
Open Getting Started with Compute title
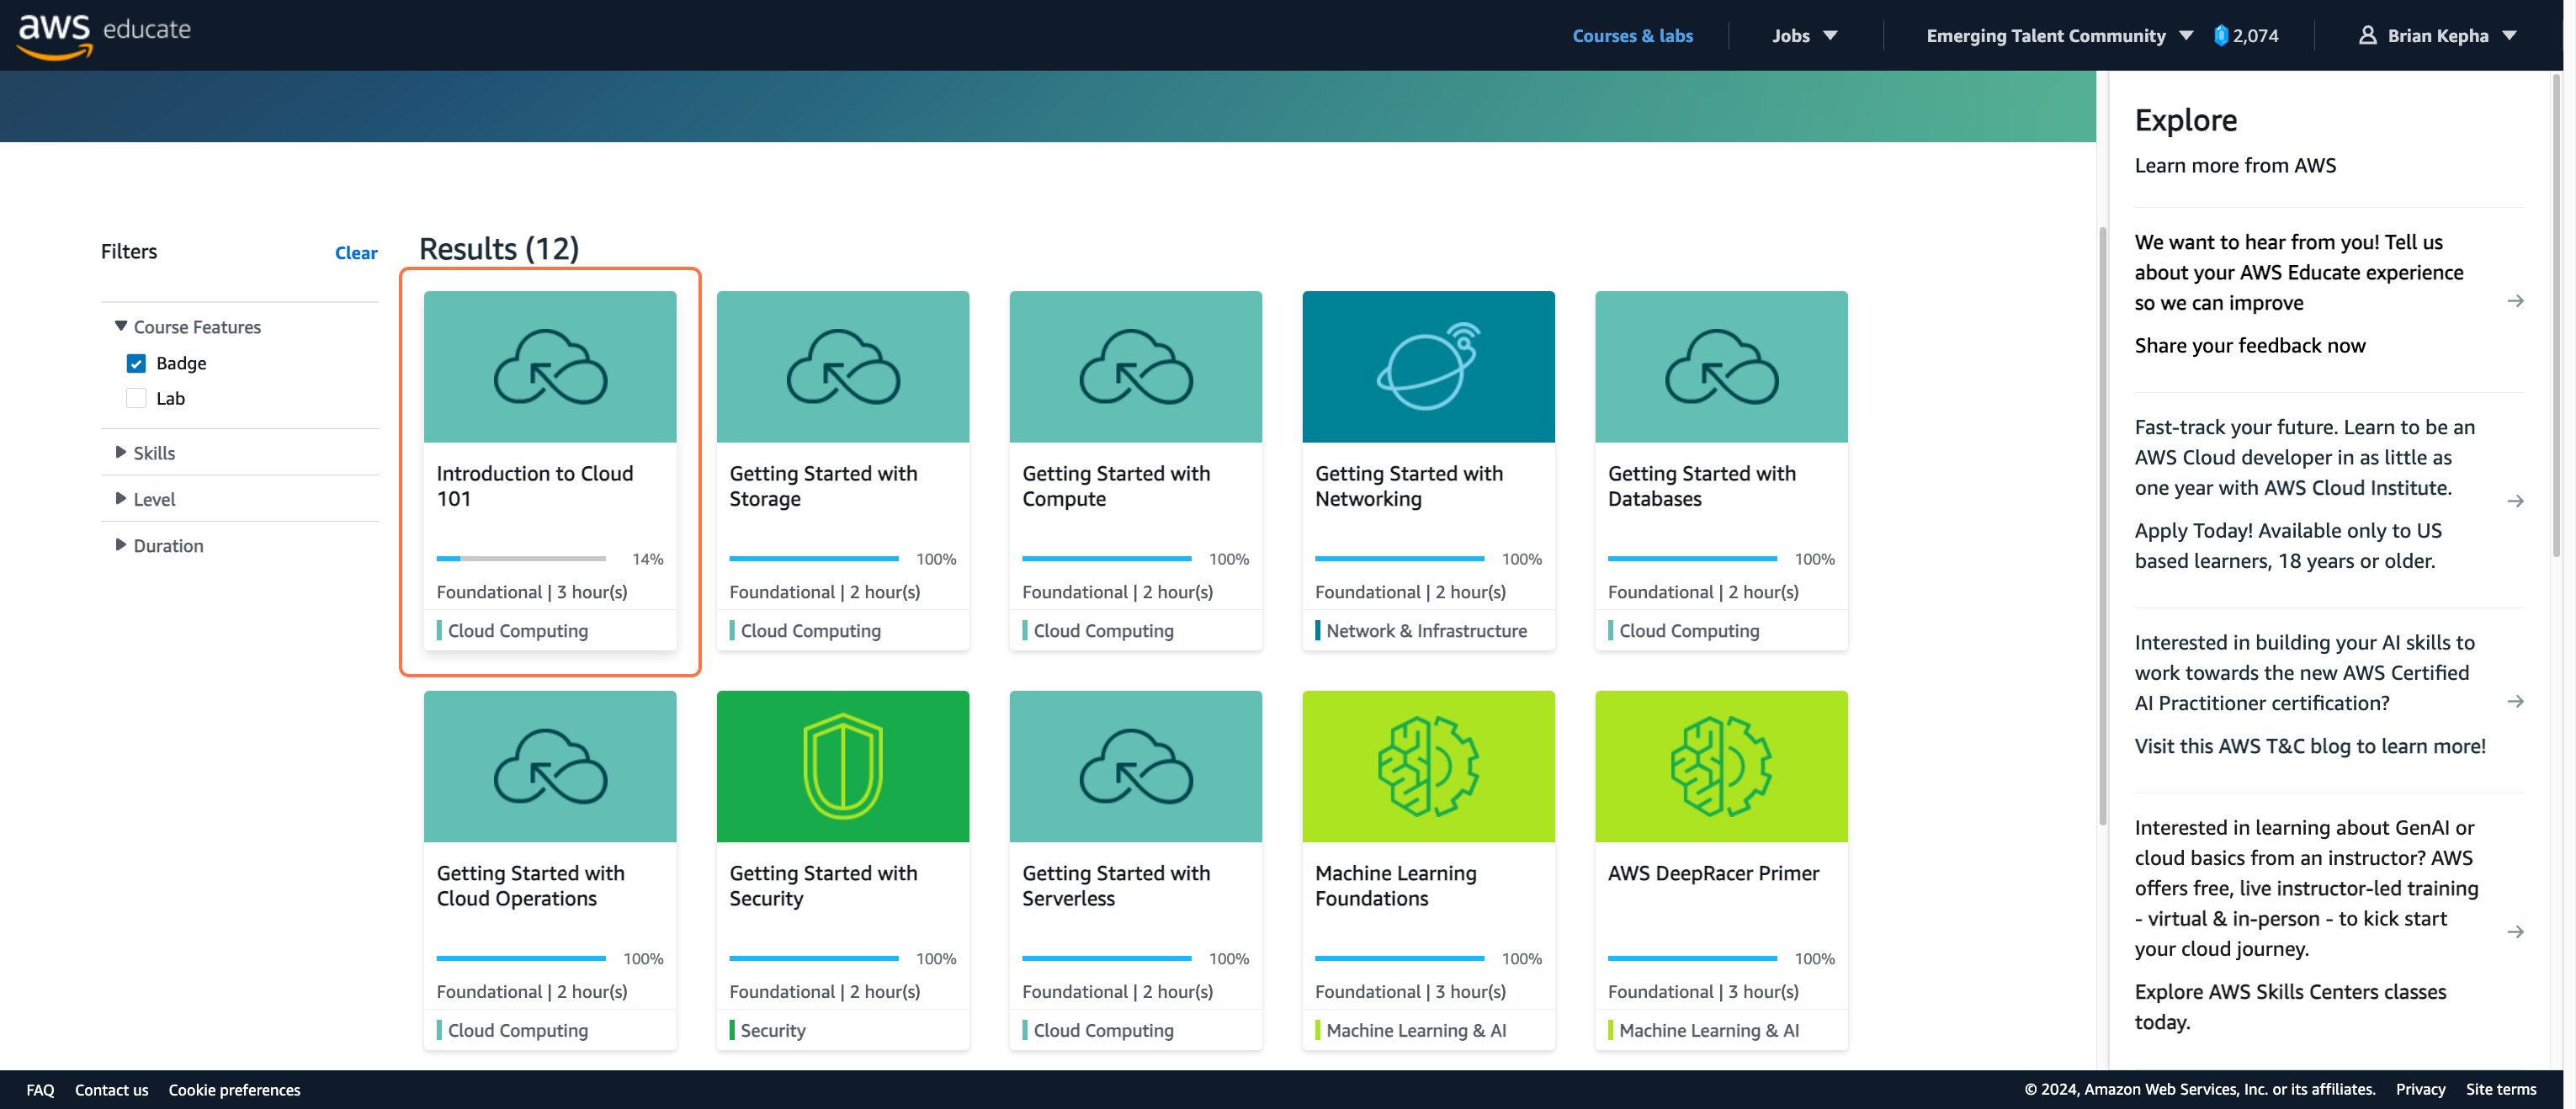[1116, 486]
